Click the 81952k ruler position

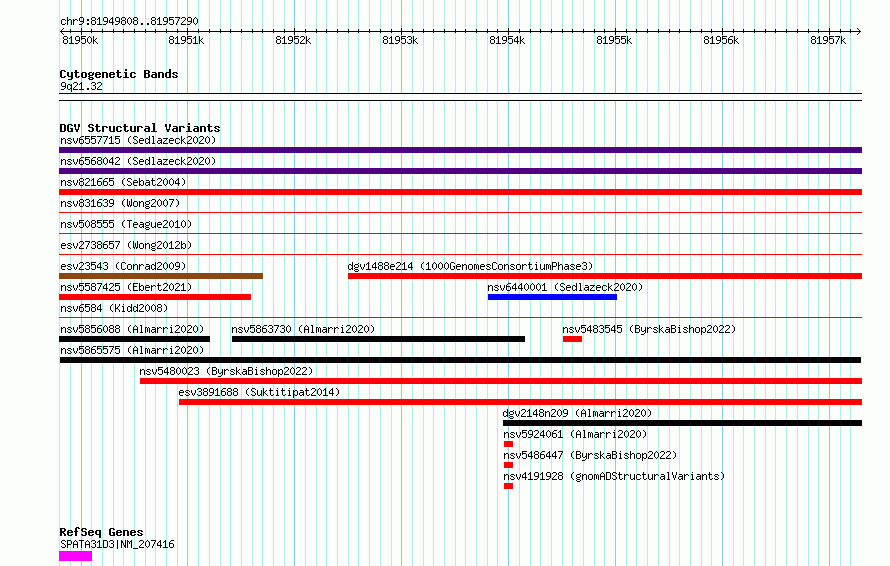(293, 40)
